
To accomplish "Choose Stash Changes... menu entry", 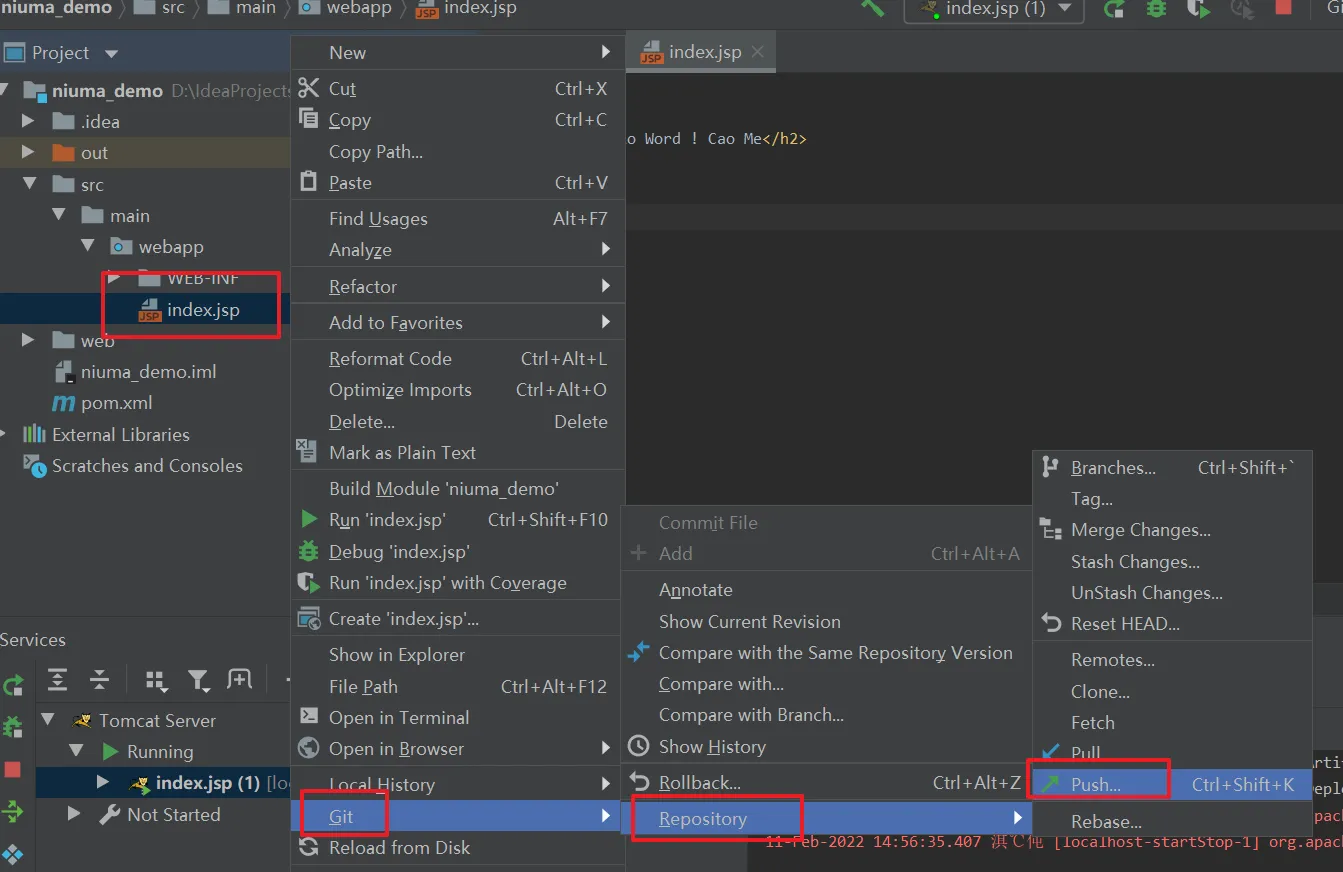I will 1172,561.
